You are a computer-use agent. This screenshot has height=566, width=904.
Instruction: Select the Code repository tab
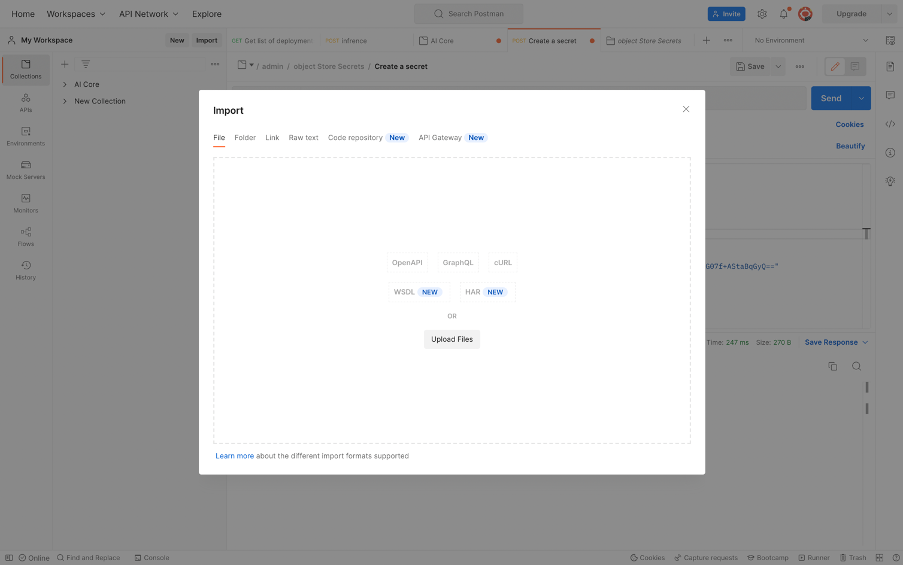coord(355,138)
